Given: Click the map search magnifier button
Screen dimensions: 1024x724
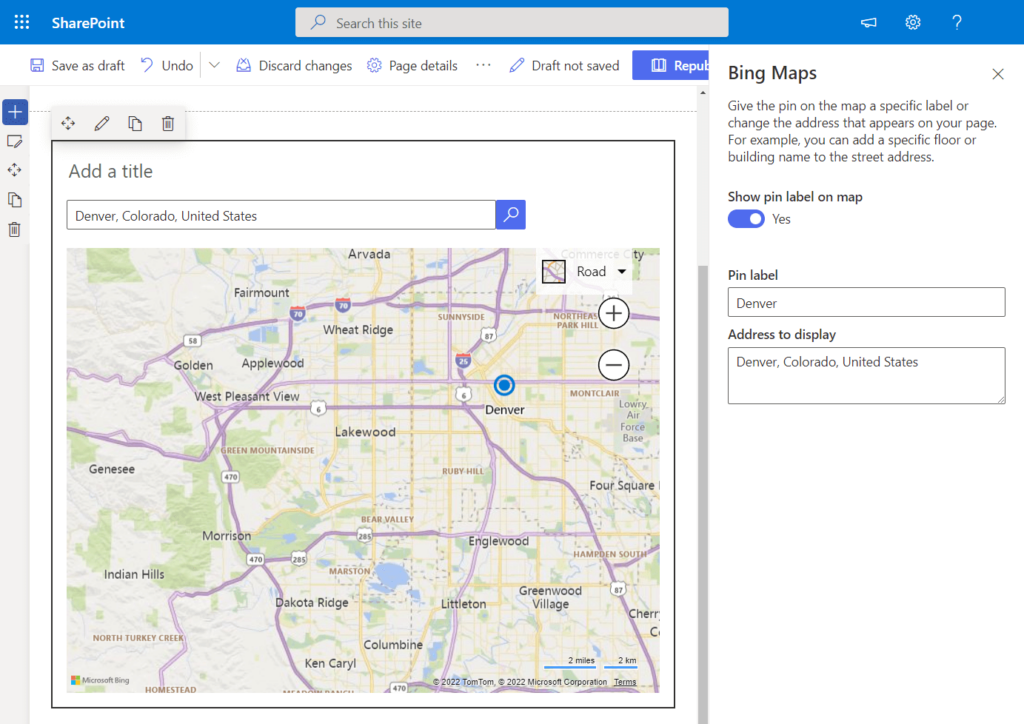Looking at the screenshot, I should pyautogui.click(x=511, y=215).
